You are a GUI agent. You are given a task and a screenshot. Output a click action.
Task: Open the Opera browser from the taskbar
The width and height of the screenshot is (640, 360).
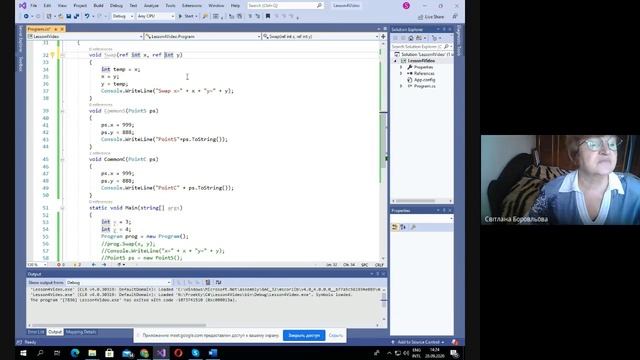(x=178, y=353)
